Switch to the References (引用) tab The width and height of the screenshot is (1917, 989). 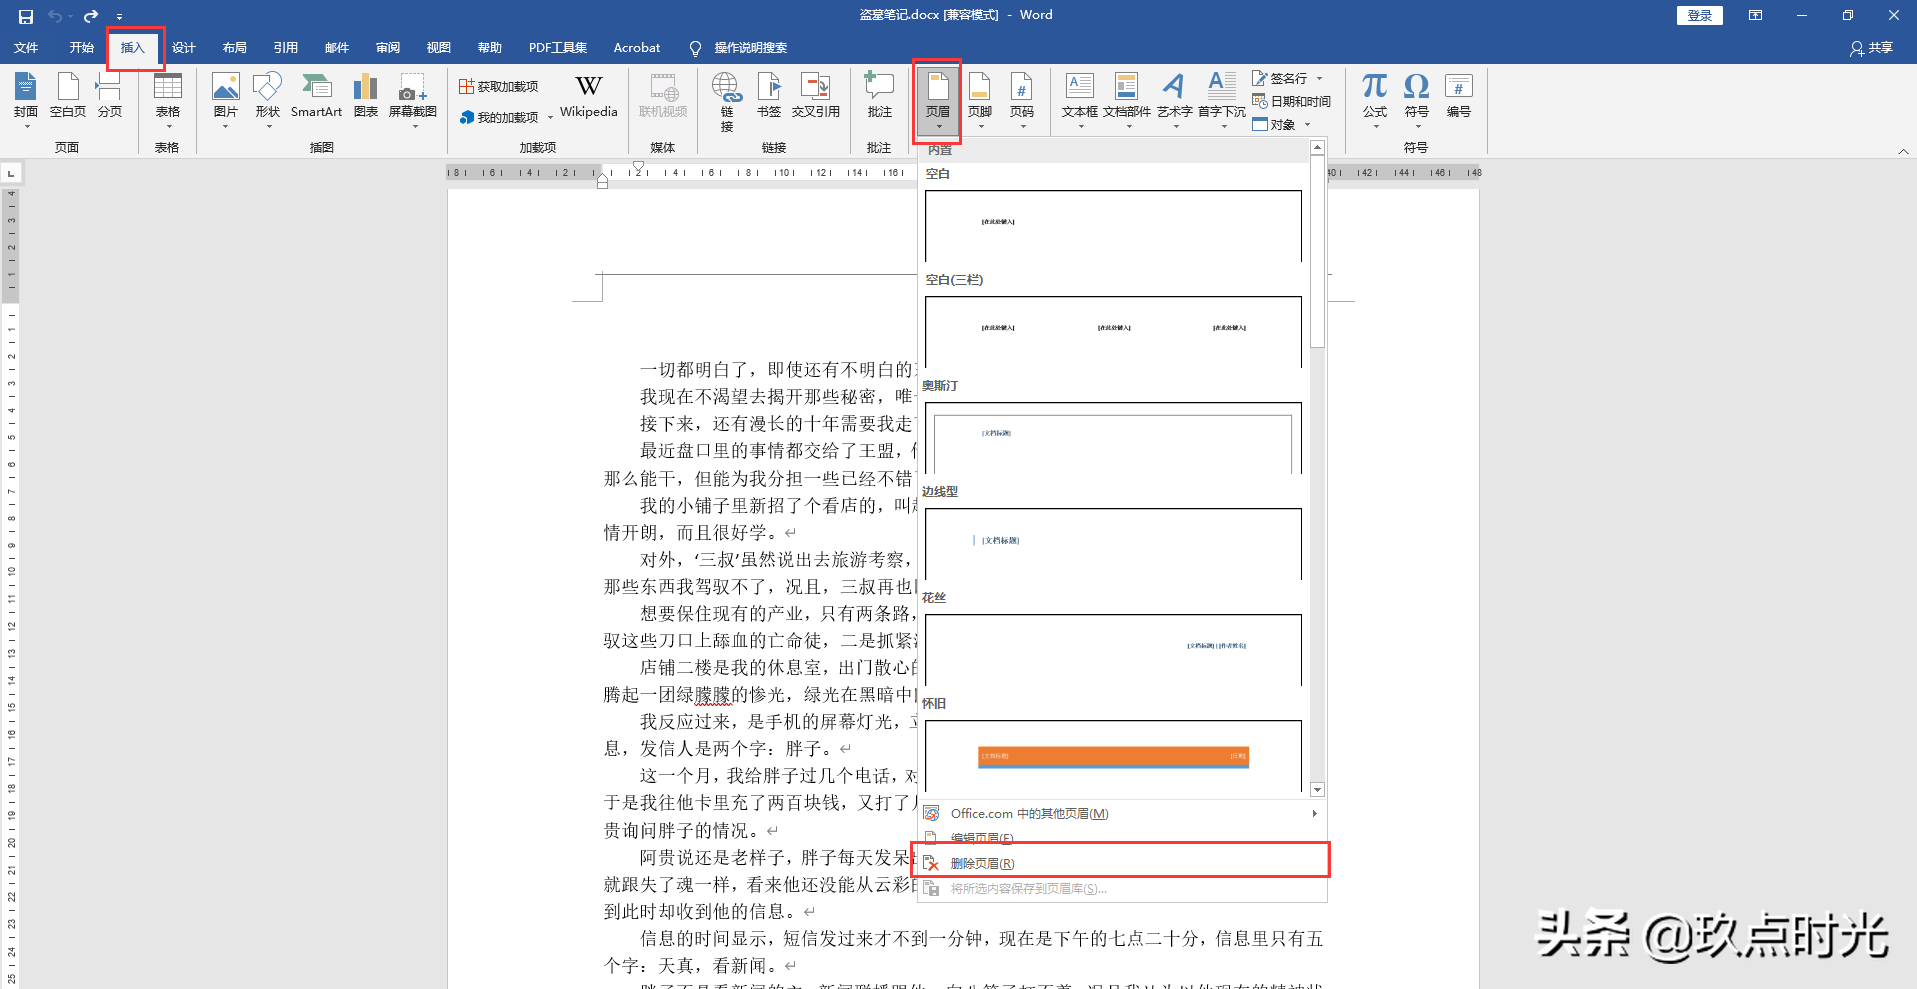pos(286,48)
